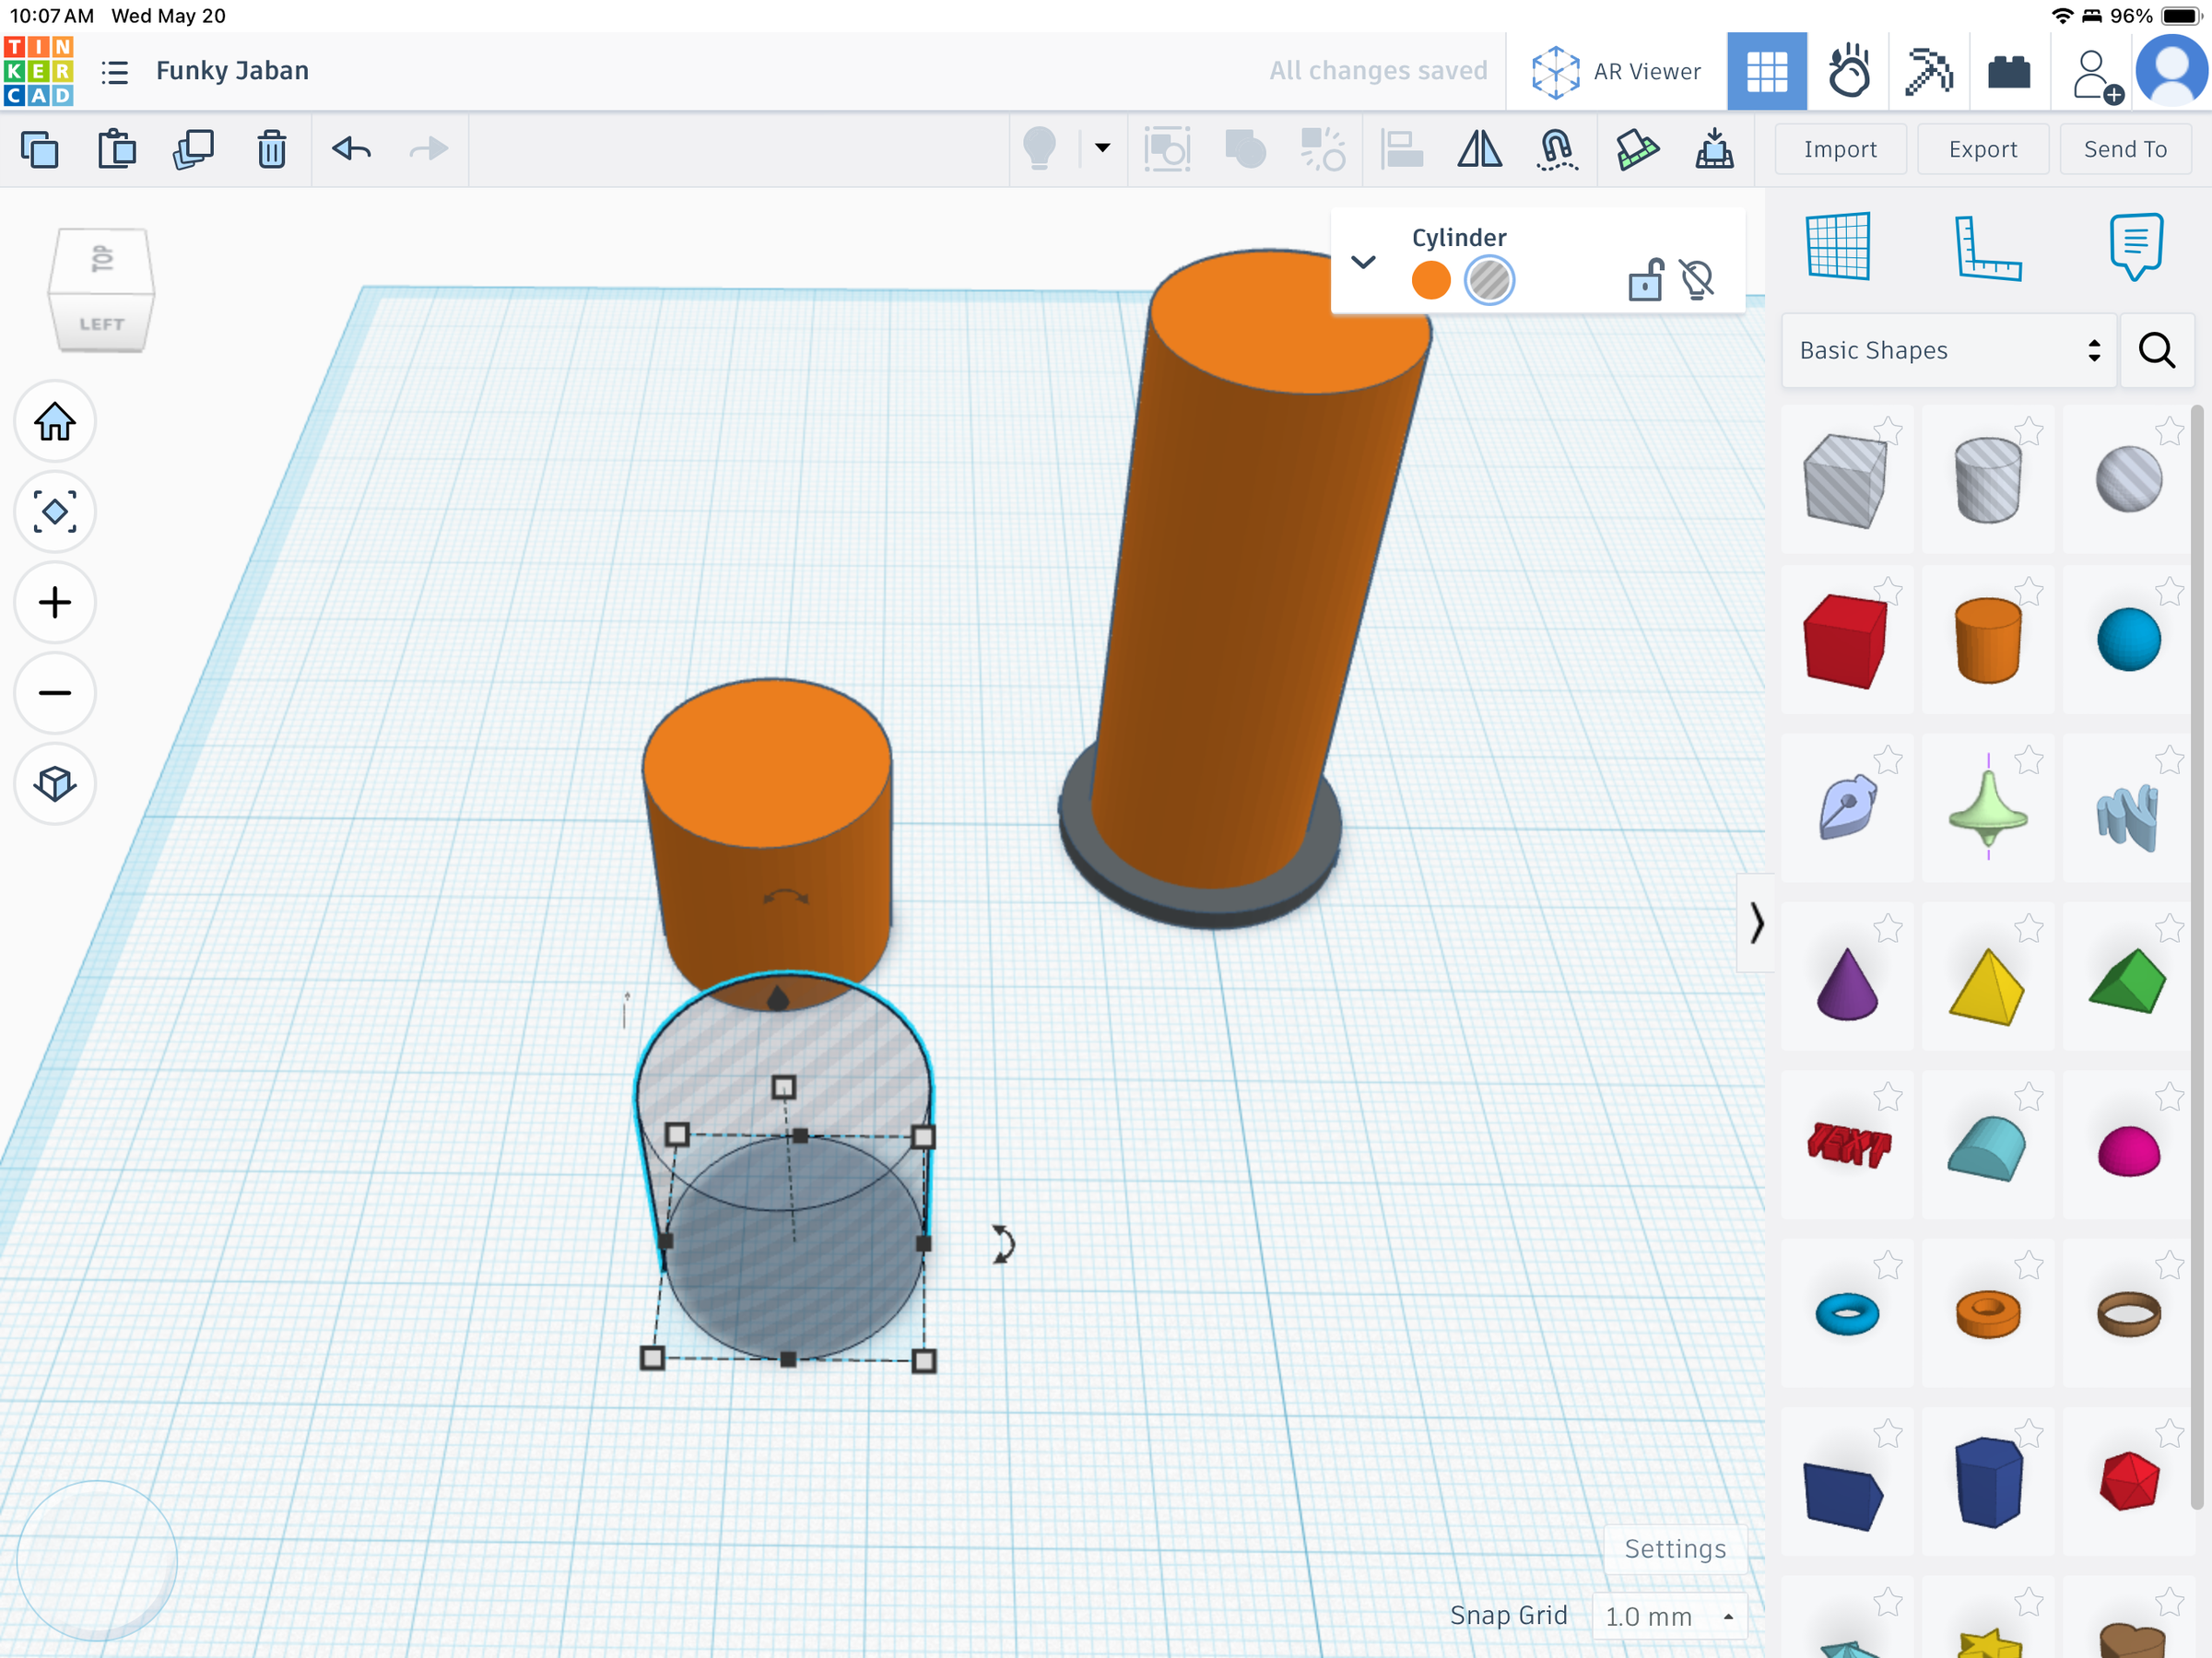
Task: Switch to Blocks pickaxe view
Action: [1929, 72]
